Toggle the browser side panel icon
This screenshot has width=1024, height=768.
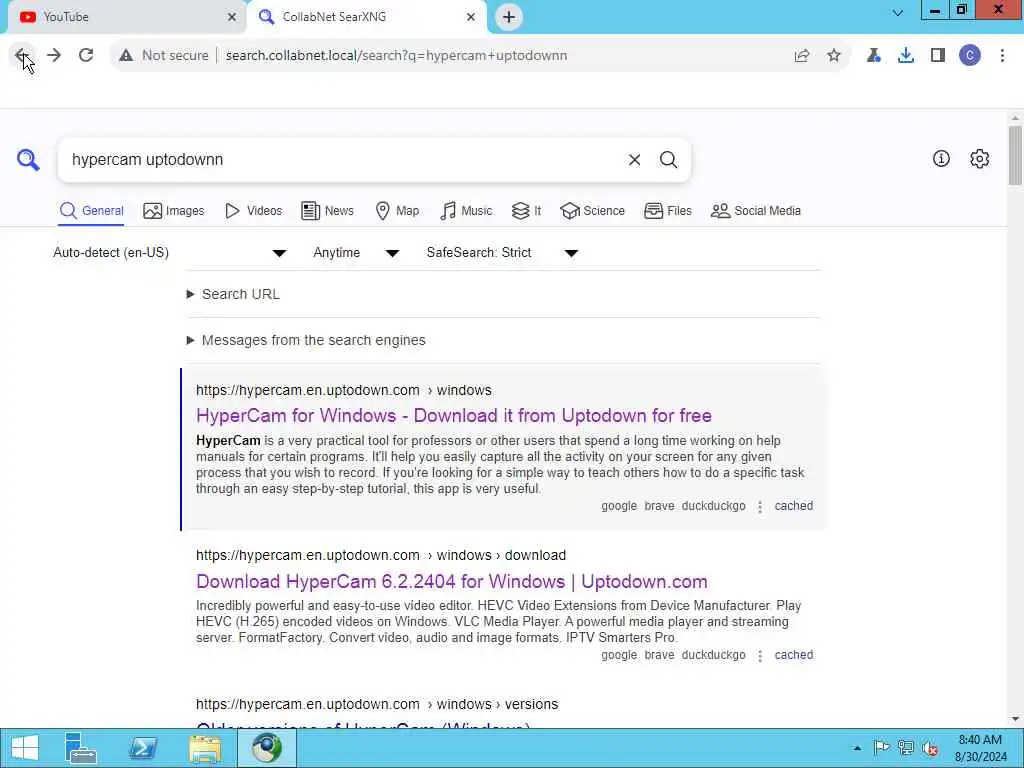click(x=938, y=56)
